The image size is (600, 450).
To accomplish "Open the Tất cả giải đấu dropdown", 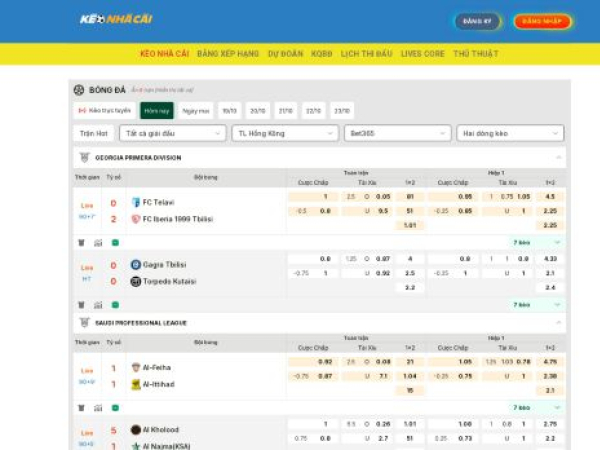I will click(172, 133).
